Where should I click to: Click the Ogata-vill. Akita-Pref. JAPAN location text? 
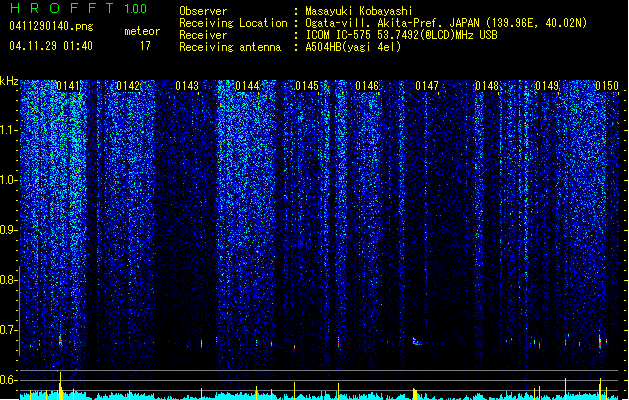pos(446,23)
